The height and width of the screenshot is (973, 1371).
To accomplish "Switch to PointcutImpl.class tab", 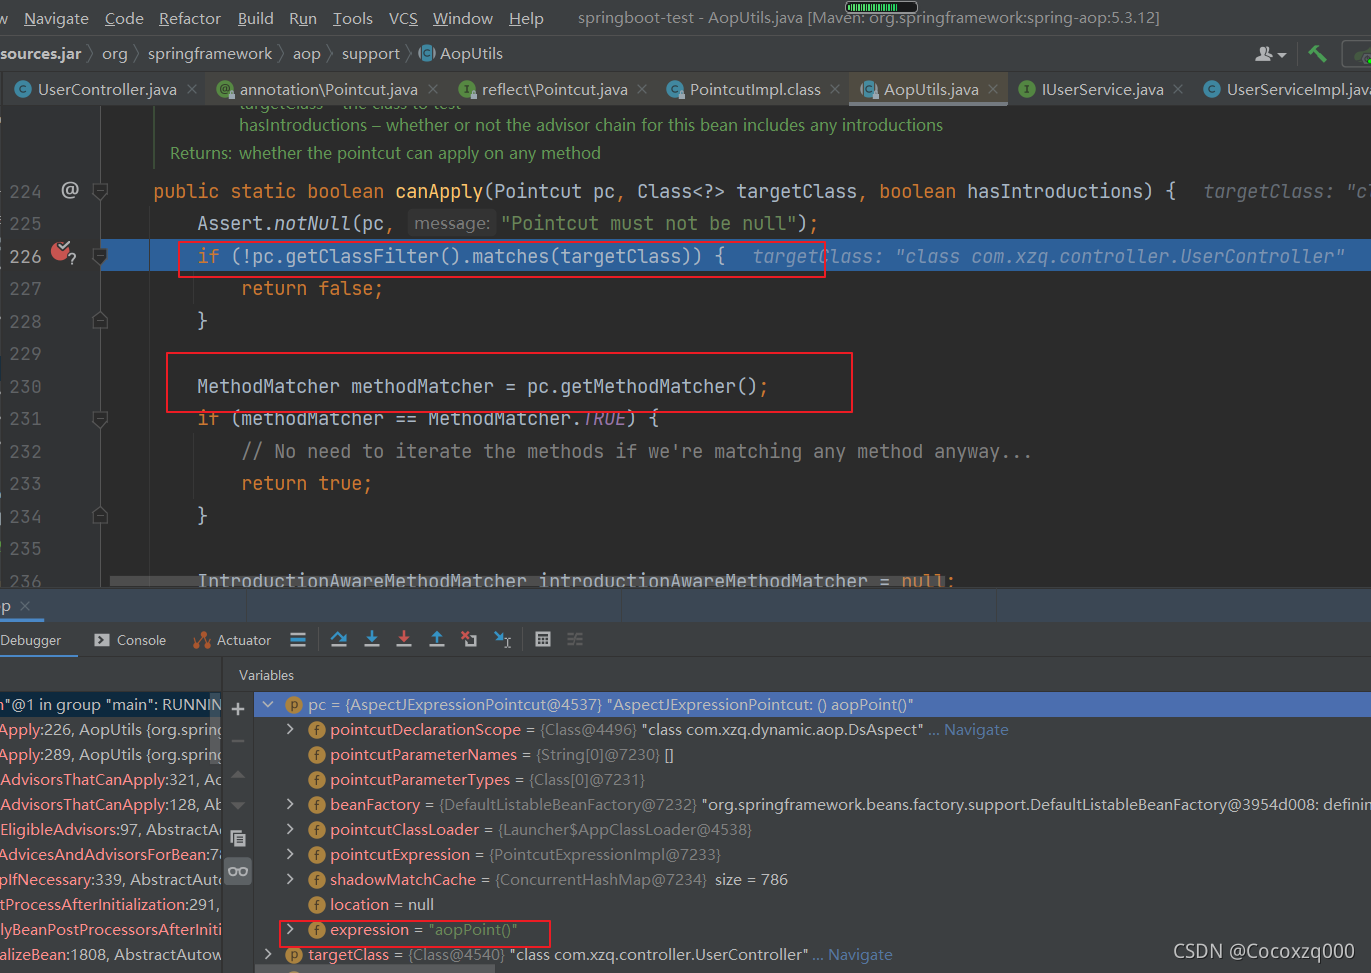I will coord(755,89).
